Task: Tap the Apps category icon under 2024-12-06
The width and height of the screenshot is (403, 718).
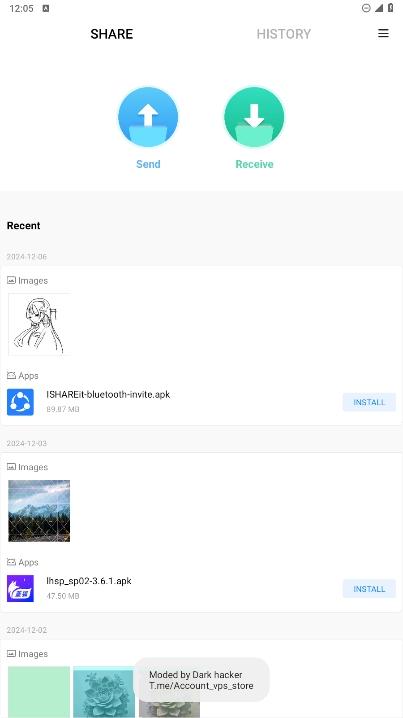Action: [11, 375]
